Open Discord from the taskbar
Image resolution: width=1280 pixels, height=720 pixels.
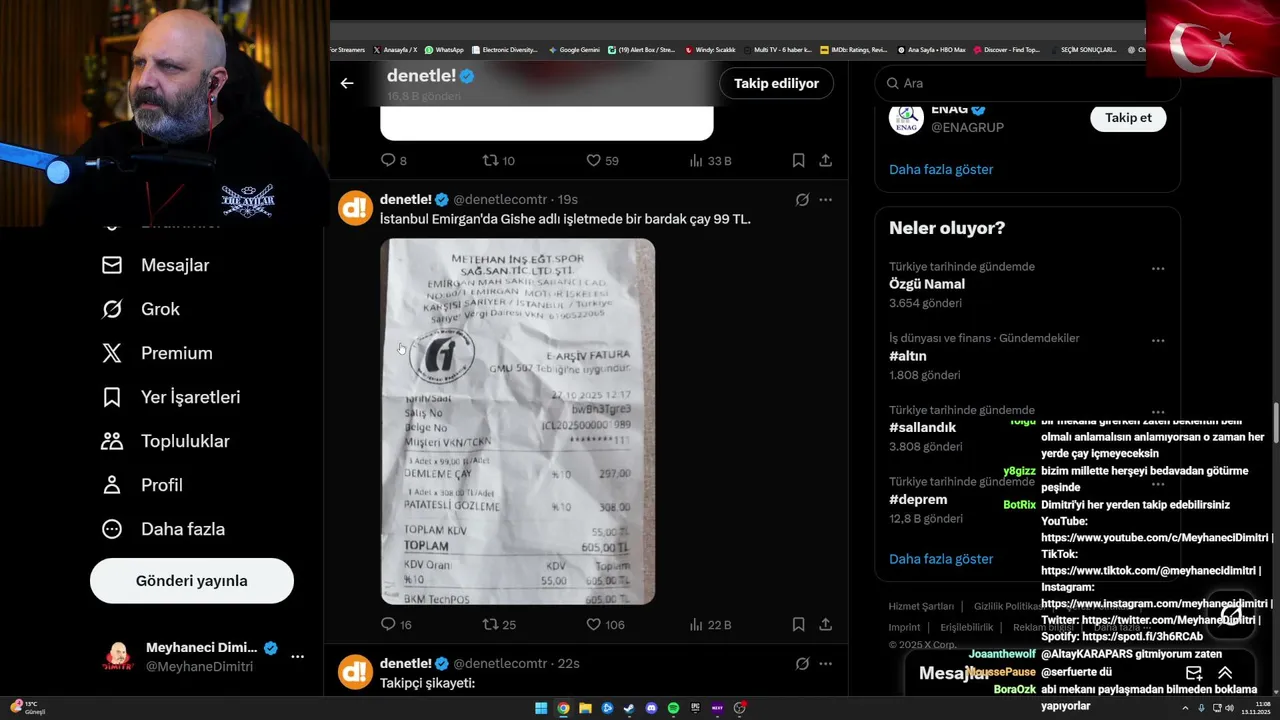point(651,708)
